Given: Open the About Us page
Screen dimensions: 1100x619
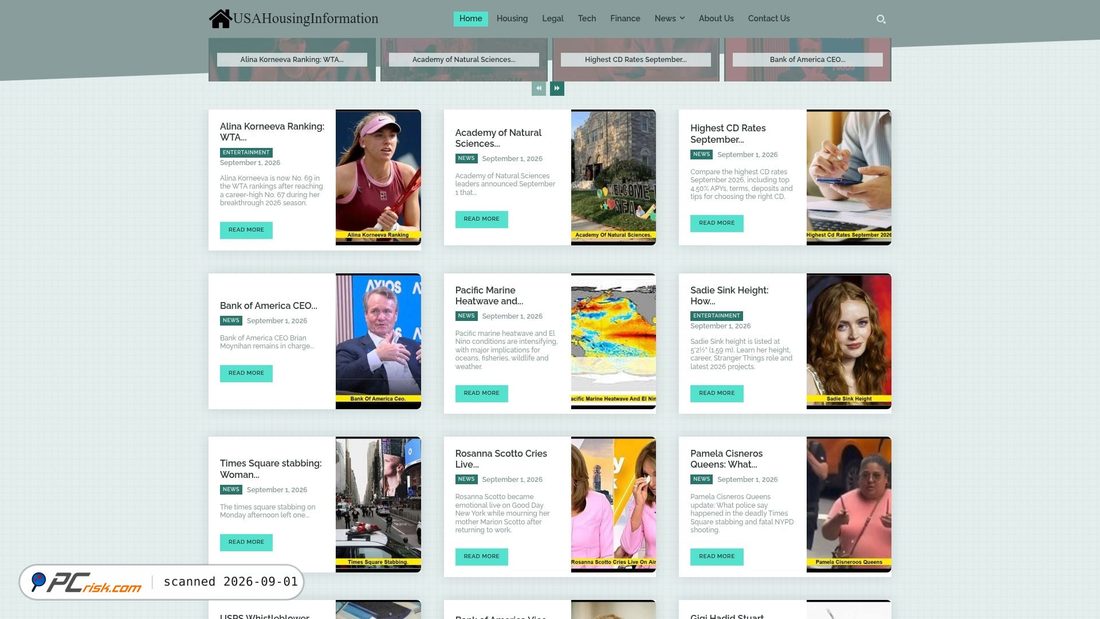Looking at the screenshot, I should [716, 19].
